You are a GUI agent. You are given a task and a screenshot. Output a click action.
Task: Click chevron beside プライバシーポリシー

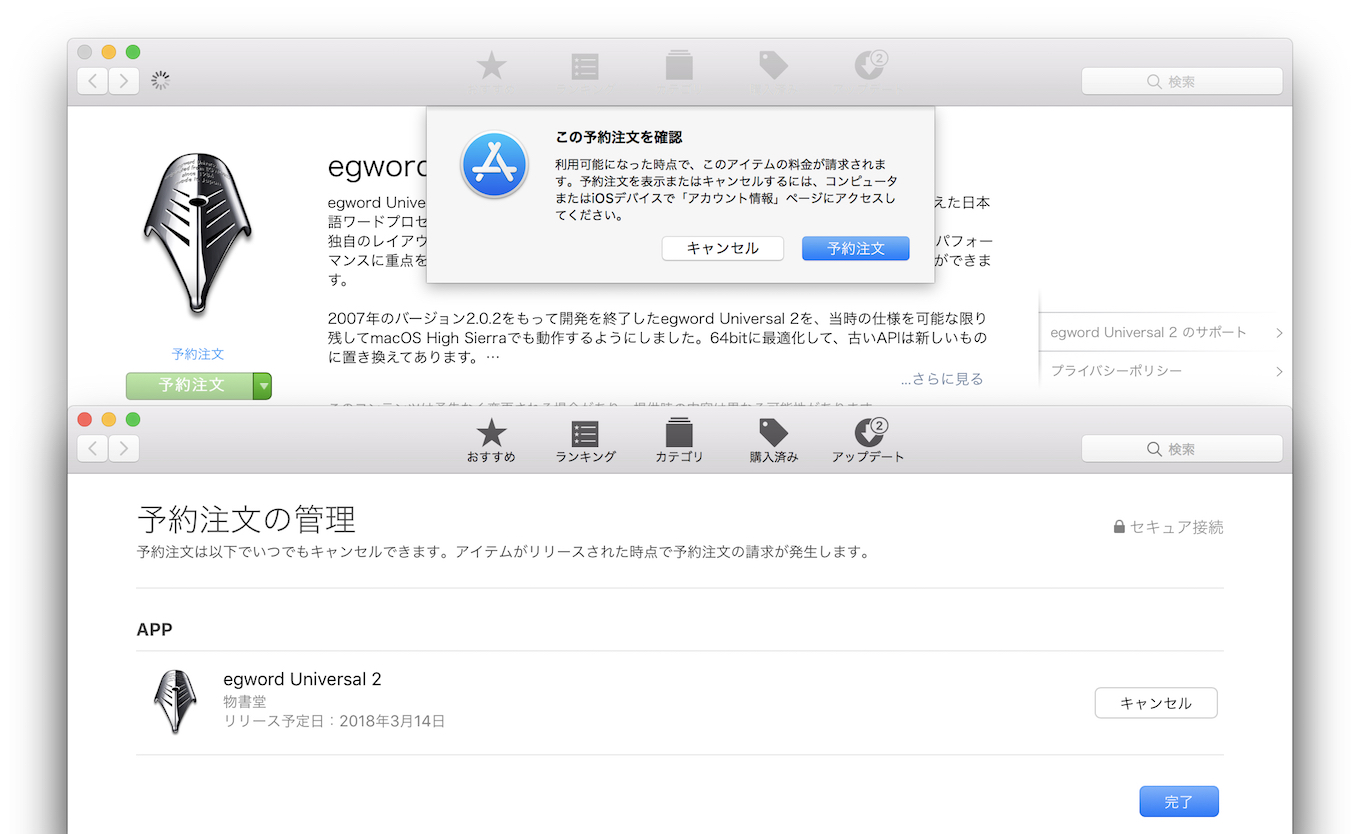point(1279,372)
